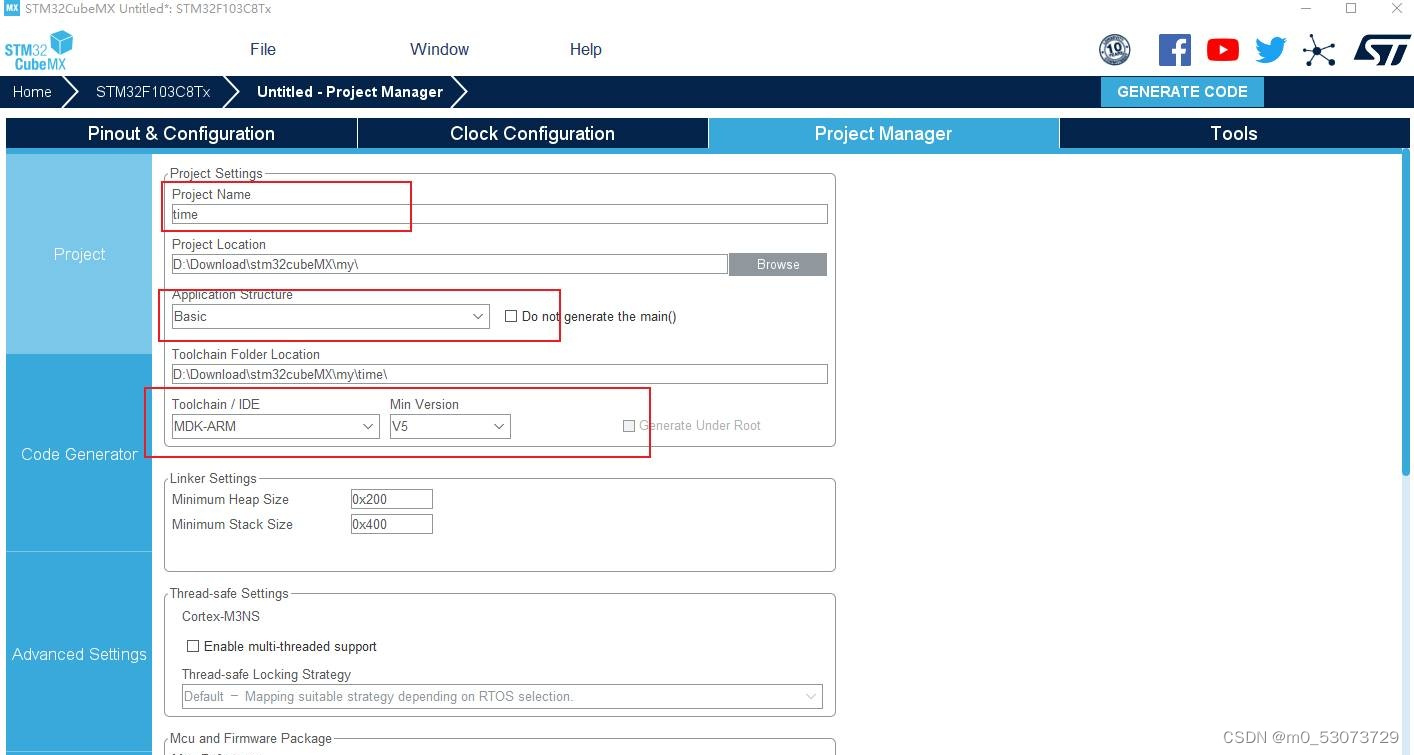Click the STM32CubeMX logo icon
The height and width of the screenshot is (755, 1414).
pyautogui.click(x=38, y=50)
